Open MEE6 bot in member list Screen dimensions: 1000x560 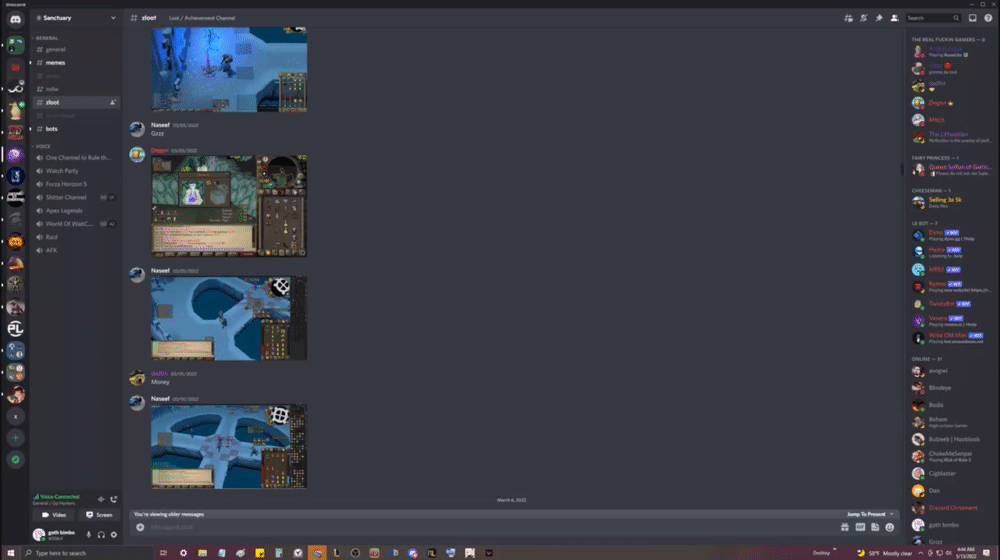(x=950, y=270)
